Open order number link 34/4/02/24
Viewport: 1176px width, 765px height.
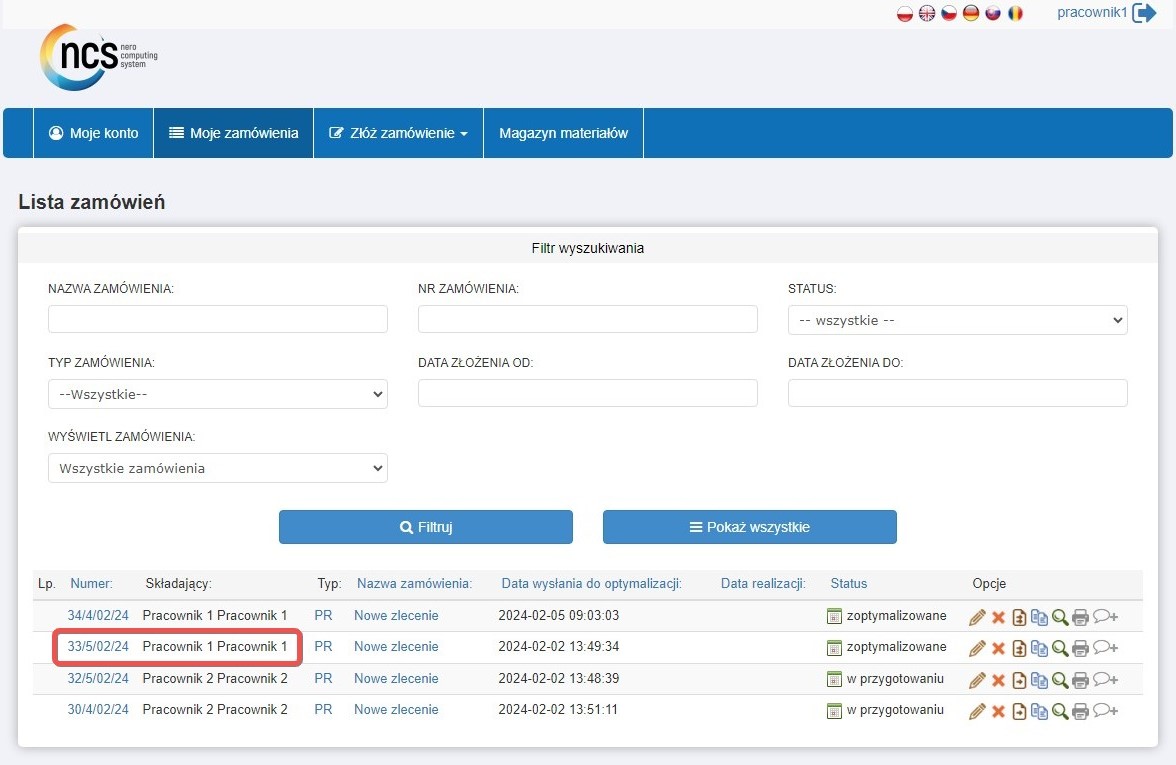tap(98, 616)
